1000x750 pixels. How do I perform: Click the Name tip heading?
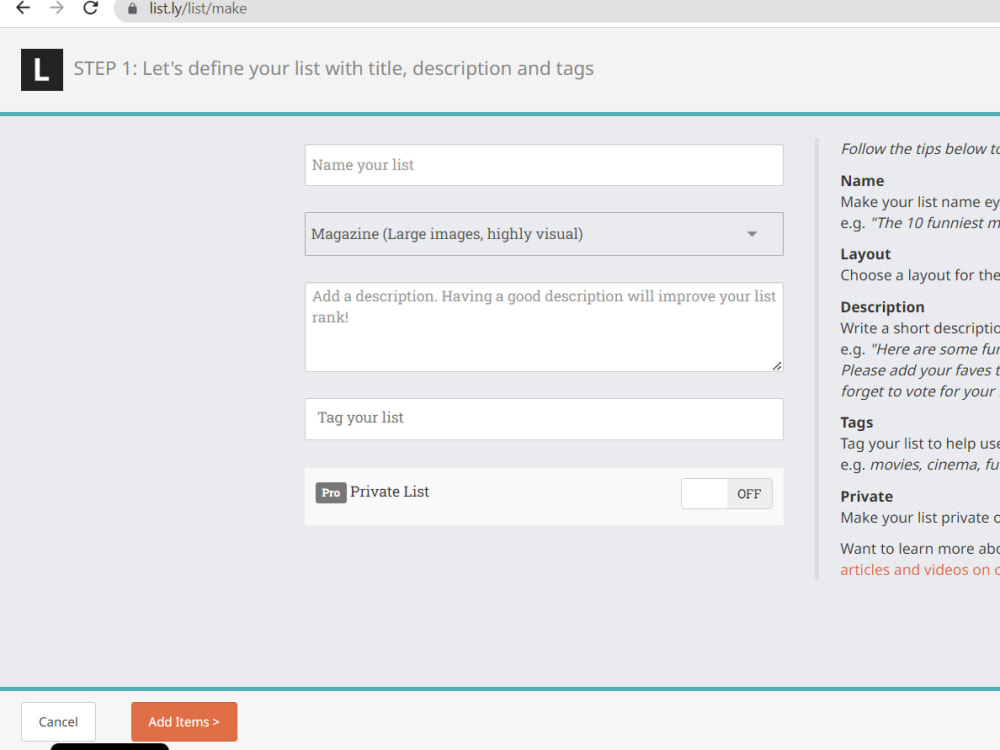click(862, 180)
